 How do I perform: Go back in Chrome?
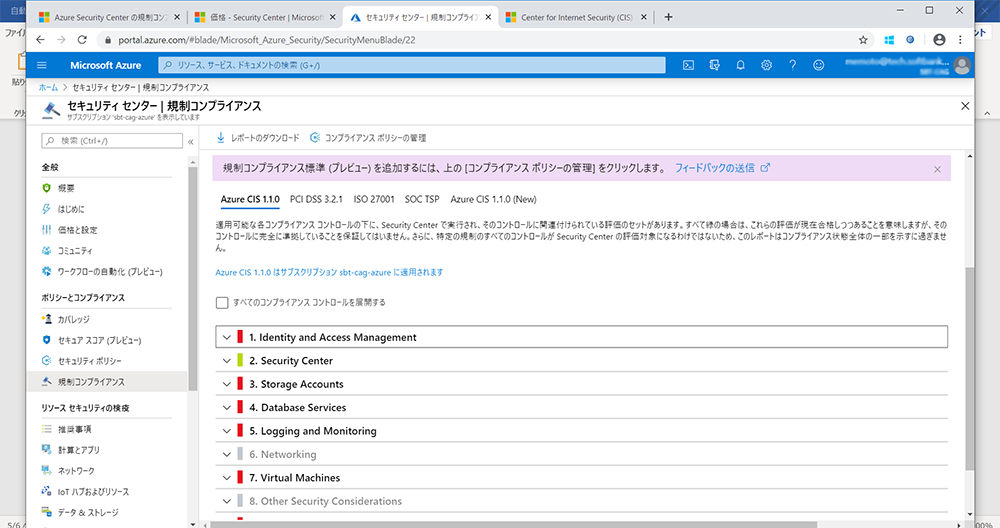tap(40, 40)
